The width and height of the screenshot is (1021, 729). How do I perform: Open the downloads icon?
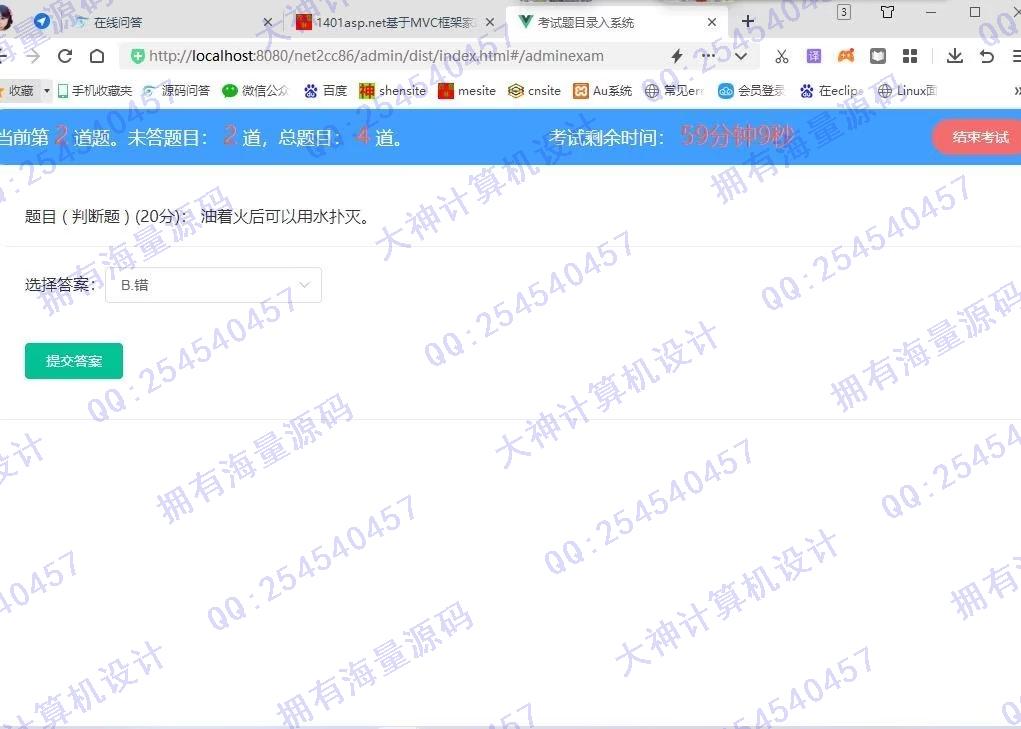tap(955, 56)
